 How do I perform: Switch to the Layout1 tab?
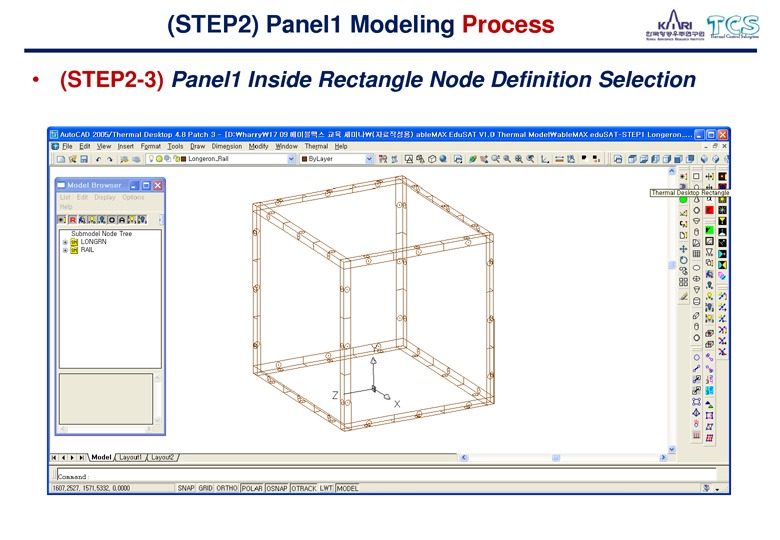[x=130, y=457]
